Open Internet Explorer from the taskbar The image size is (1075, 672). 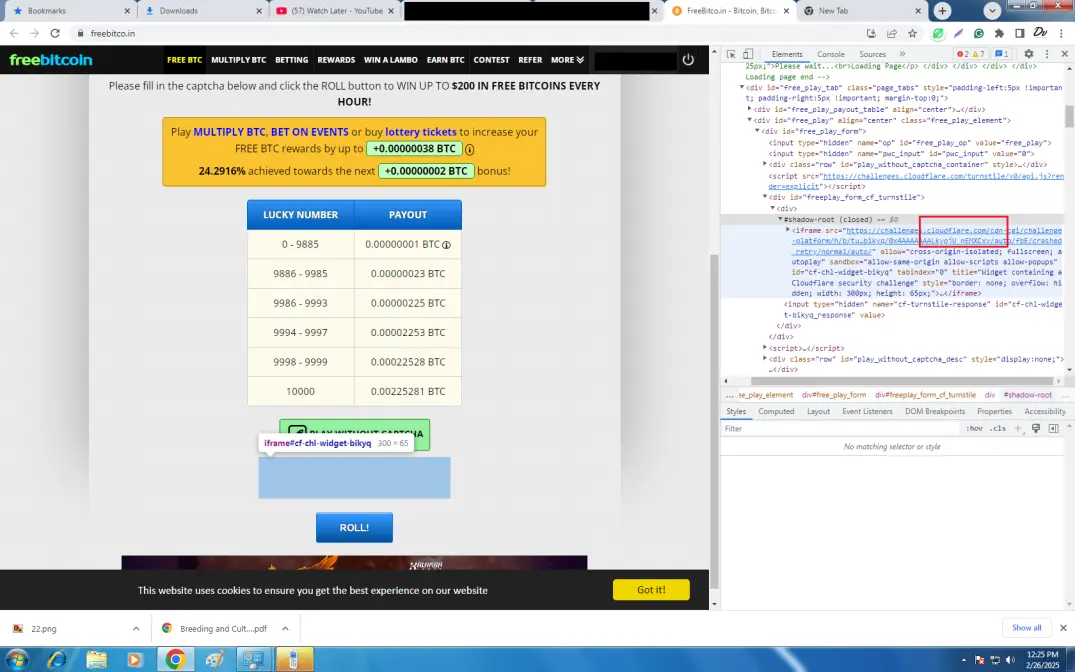click(57, 659)
